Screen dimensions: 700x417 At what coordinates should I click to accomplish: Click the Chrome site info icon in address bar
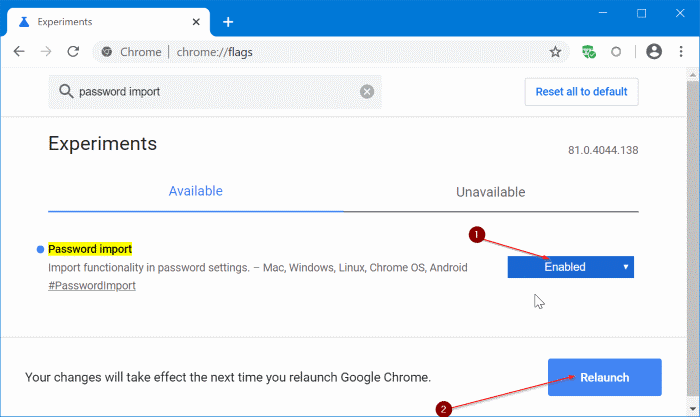[x=107, y=52]
